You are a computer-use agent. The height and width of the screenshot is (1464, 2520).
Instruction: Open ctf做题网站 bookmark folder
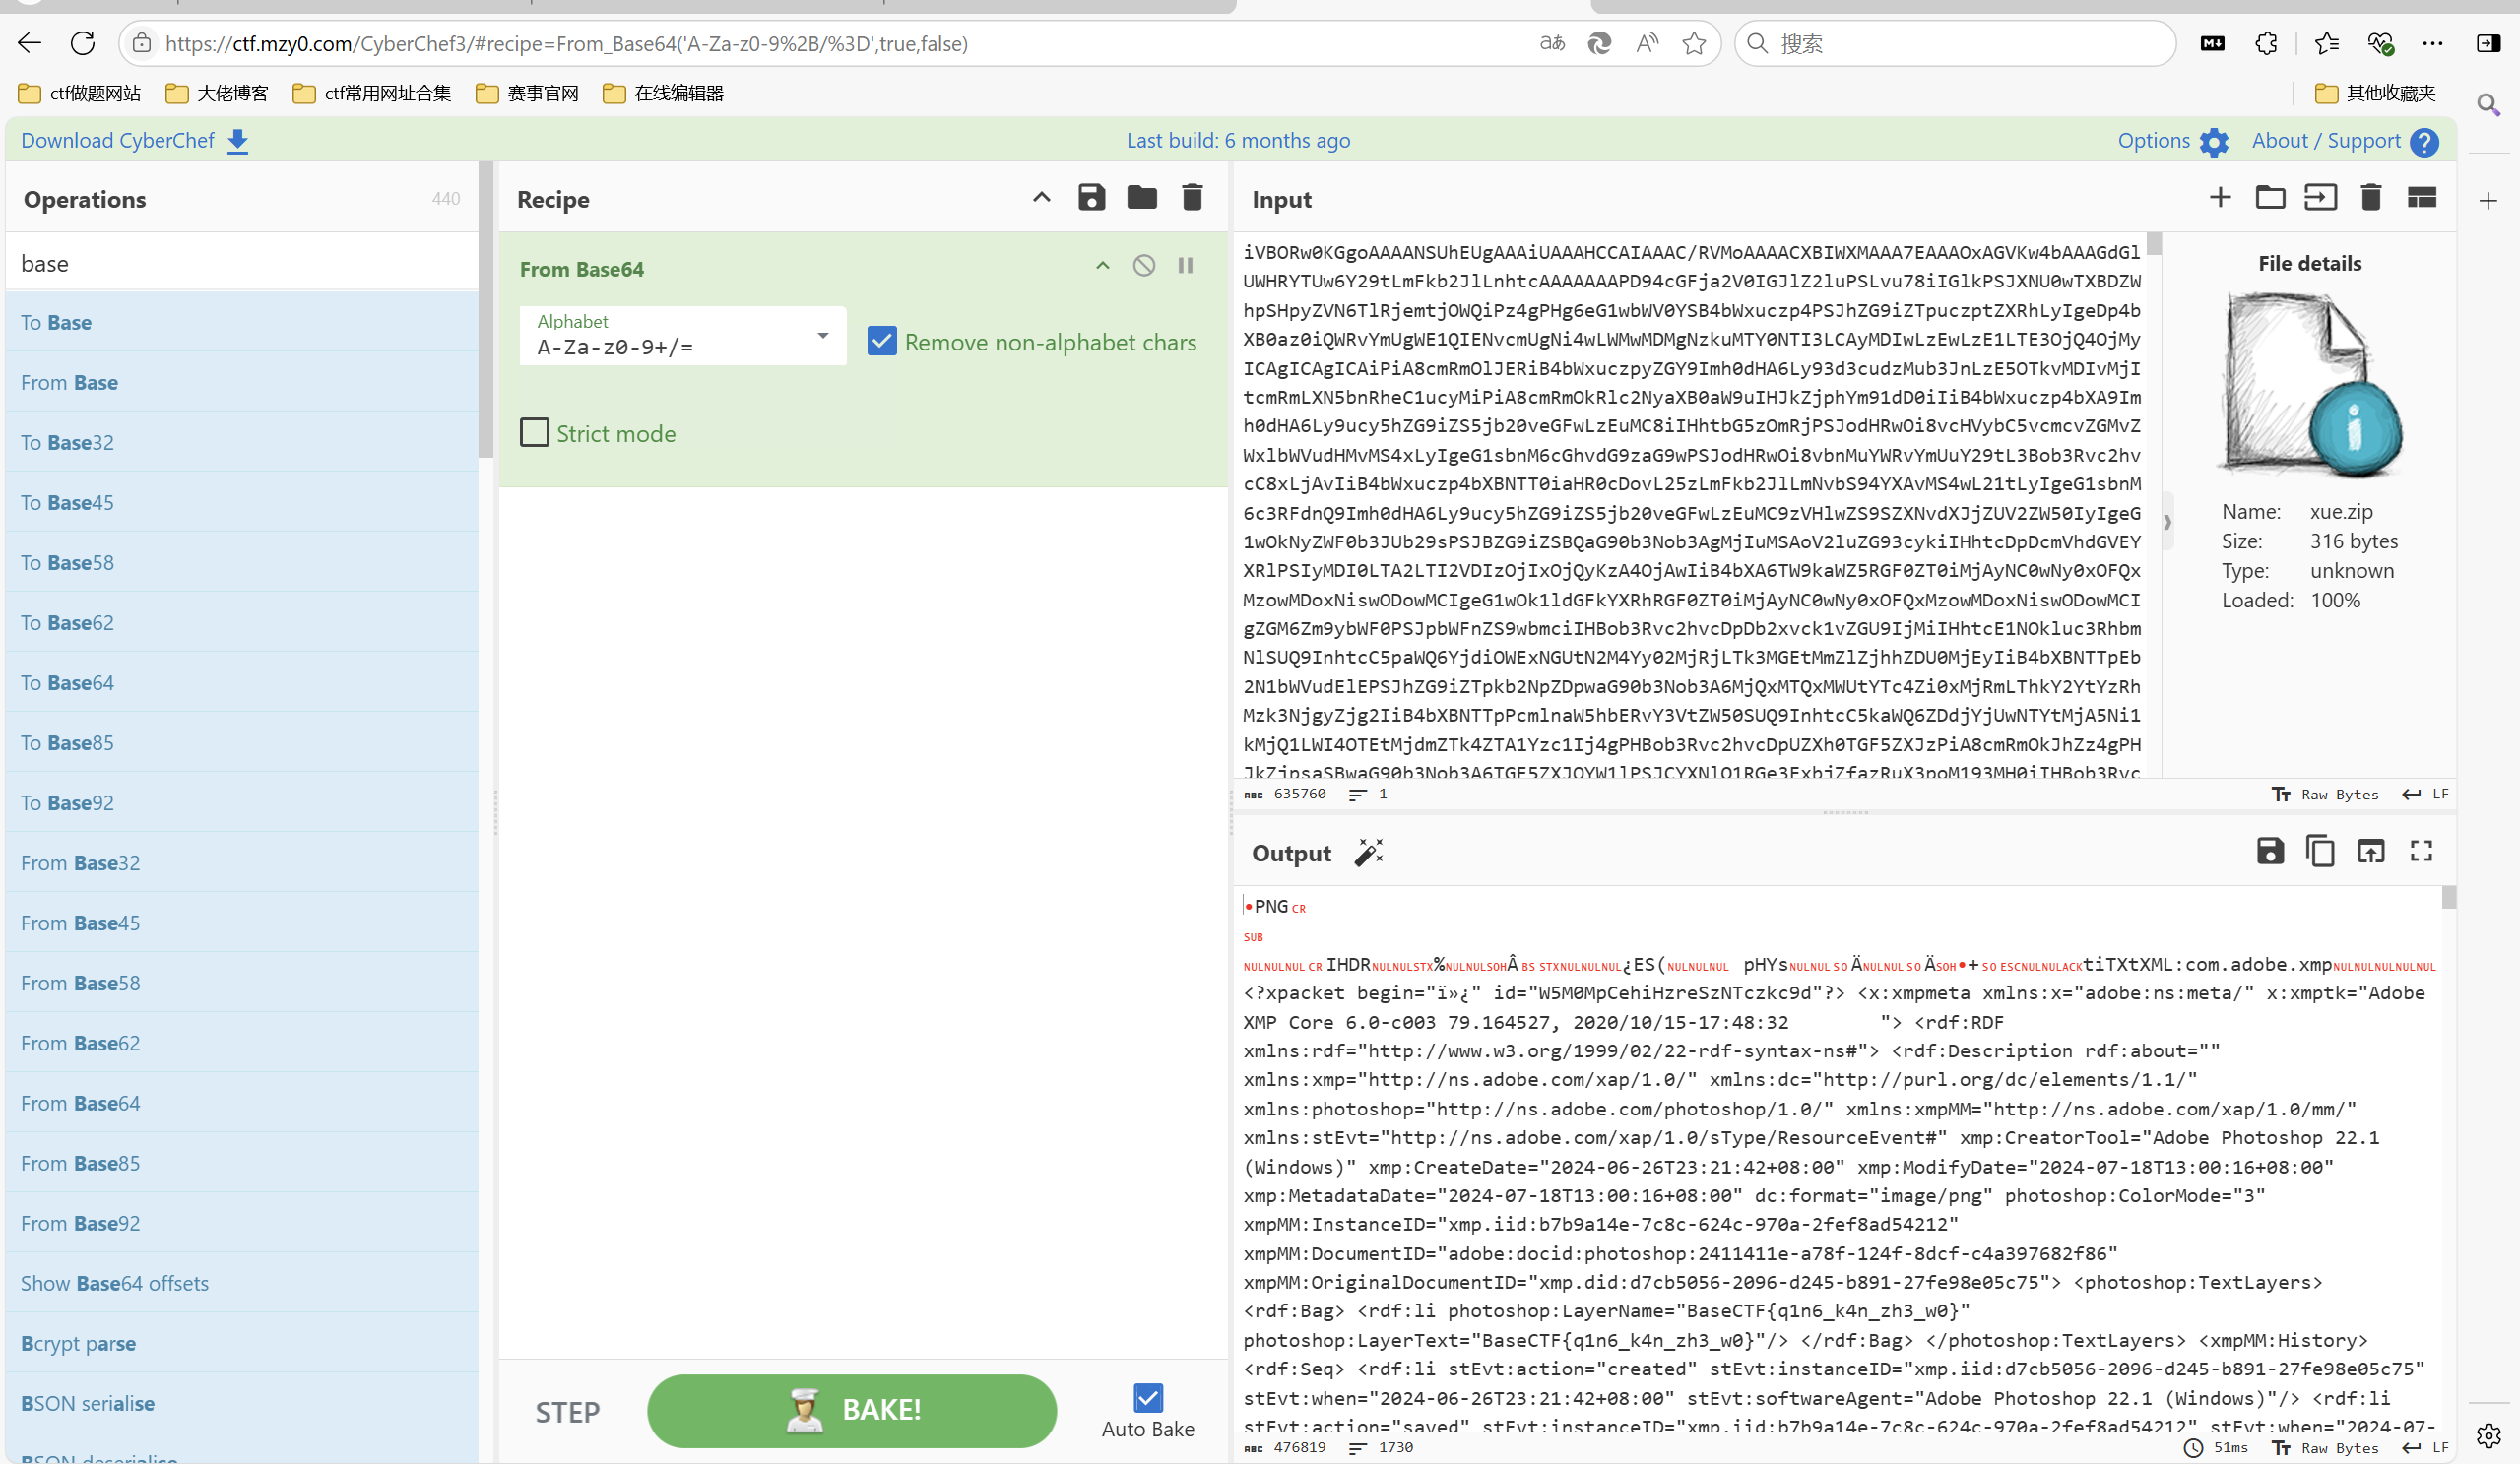pyautogui.click(x=79, y=93)
